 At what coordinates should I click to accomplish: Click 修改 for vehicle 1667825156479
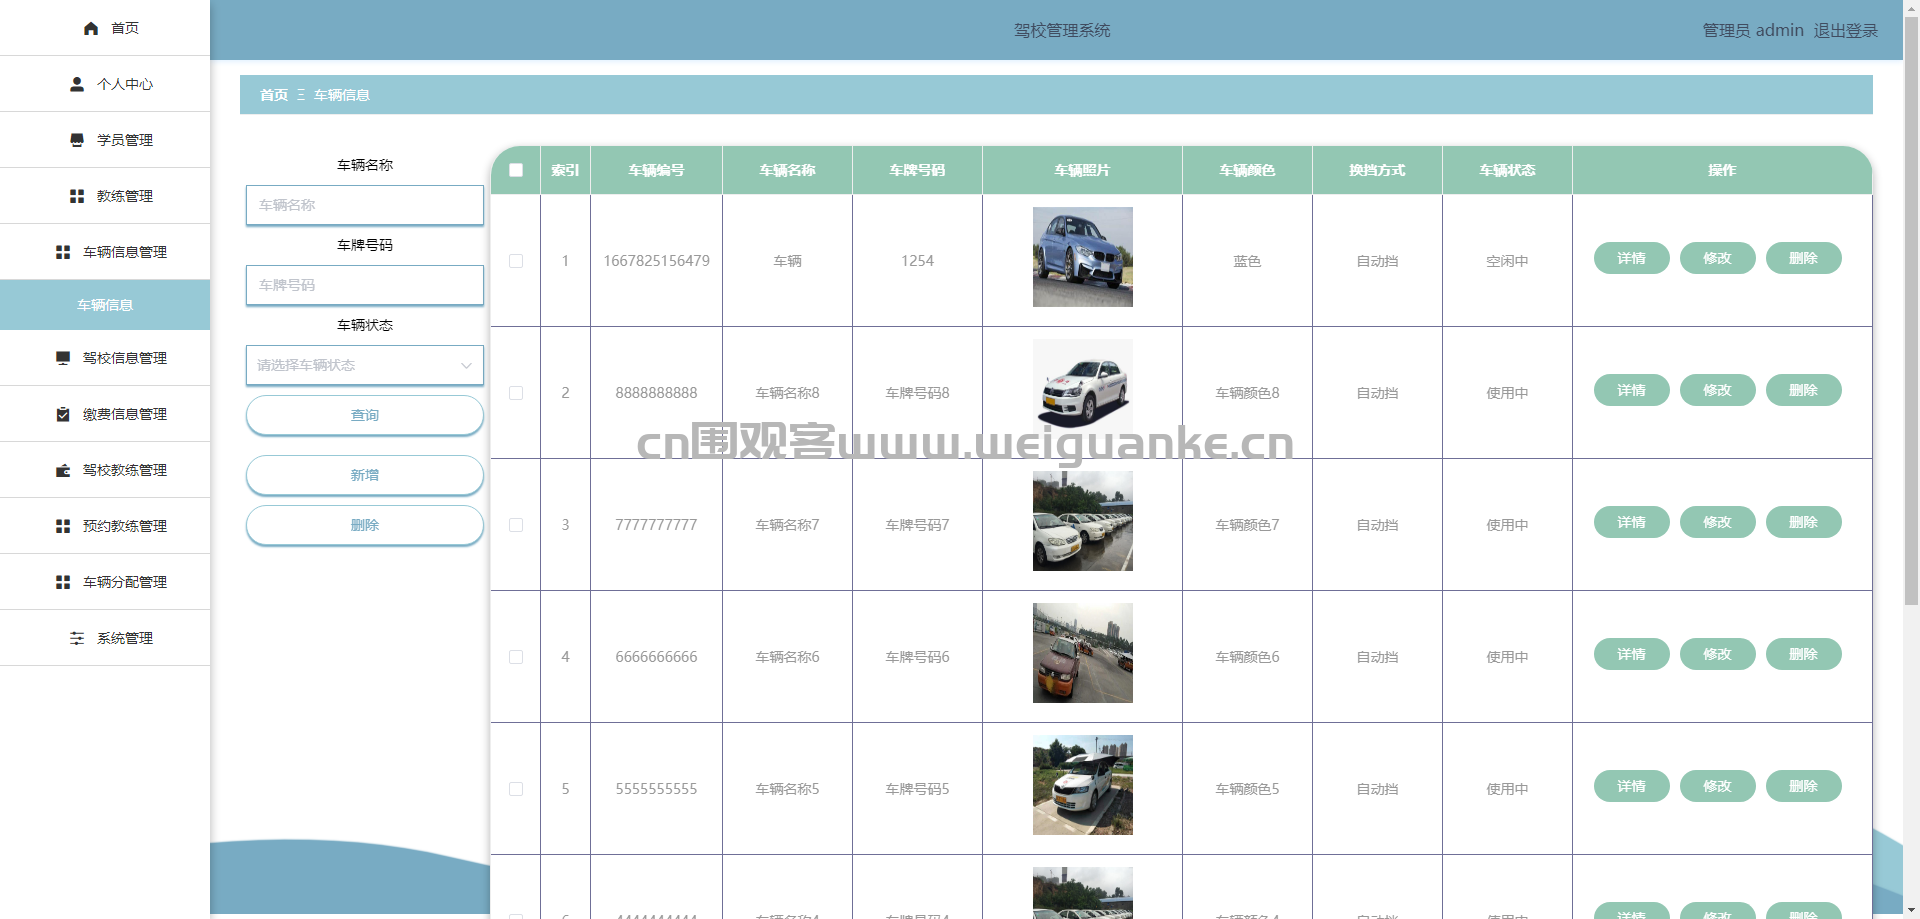(x=1717, y=258)
